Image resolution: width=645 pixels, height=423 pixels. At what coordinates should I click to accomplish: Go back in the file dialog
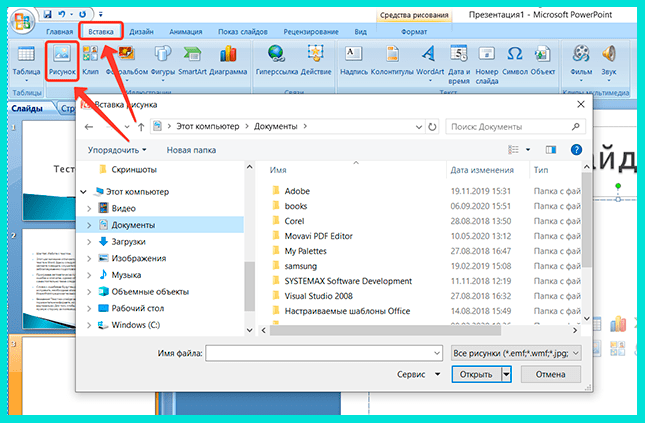89,127
